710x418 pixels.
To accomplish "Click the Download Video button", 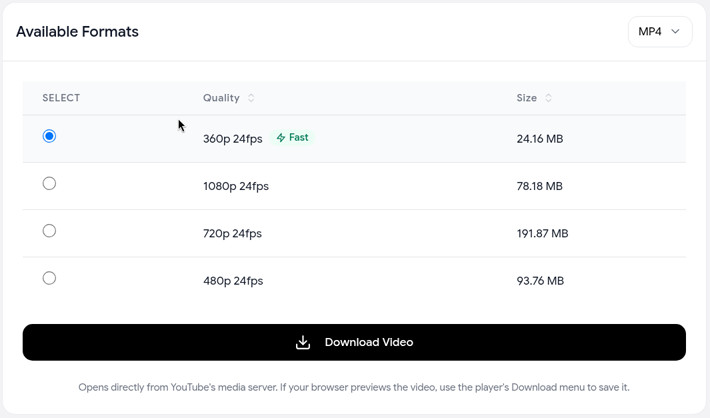I will (354, 342).
